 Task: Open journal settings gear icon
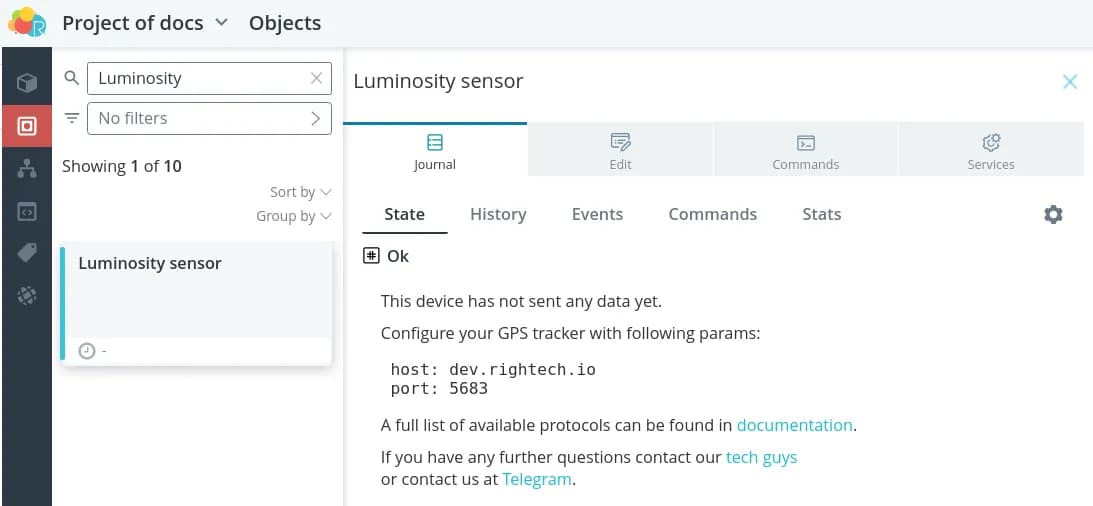click(1053, 214)
